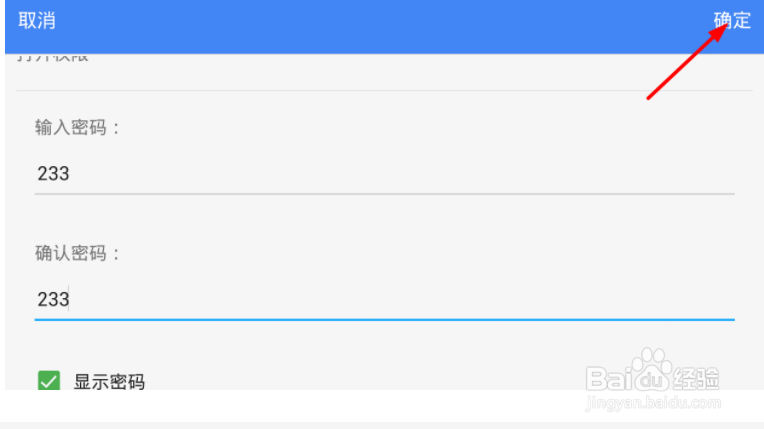Click the partially hidden 打开权限 heading
764x429 pixels.
click(53, 58)
